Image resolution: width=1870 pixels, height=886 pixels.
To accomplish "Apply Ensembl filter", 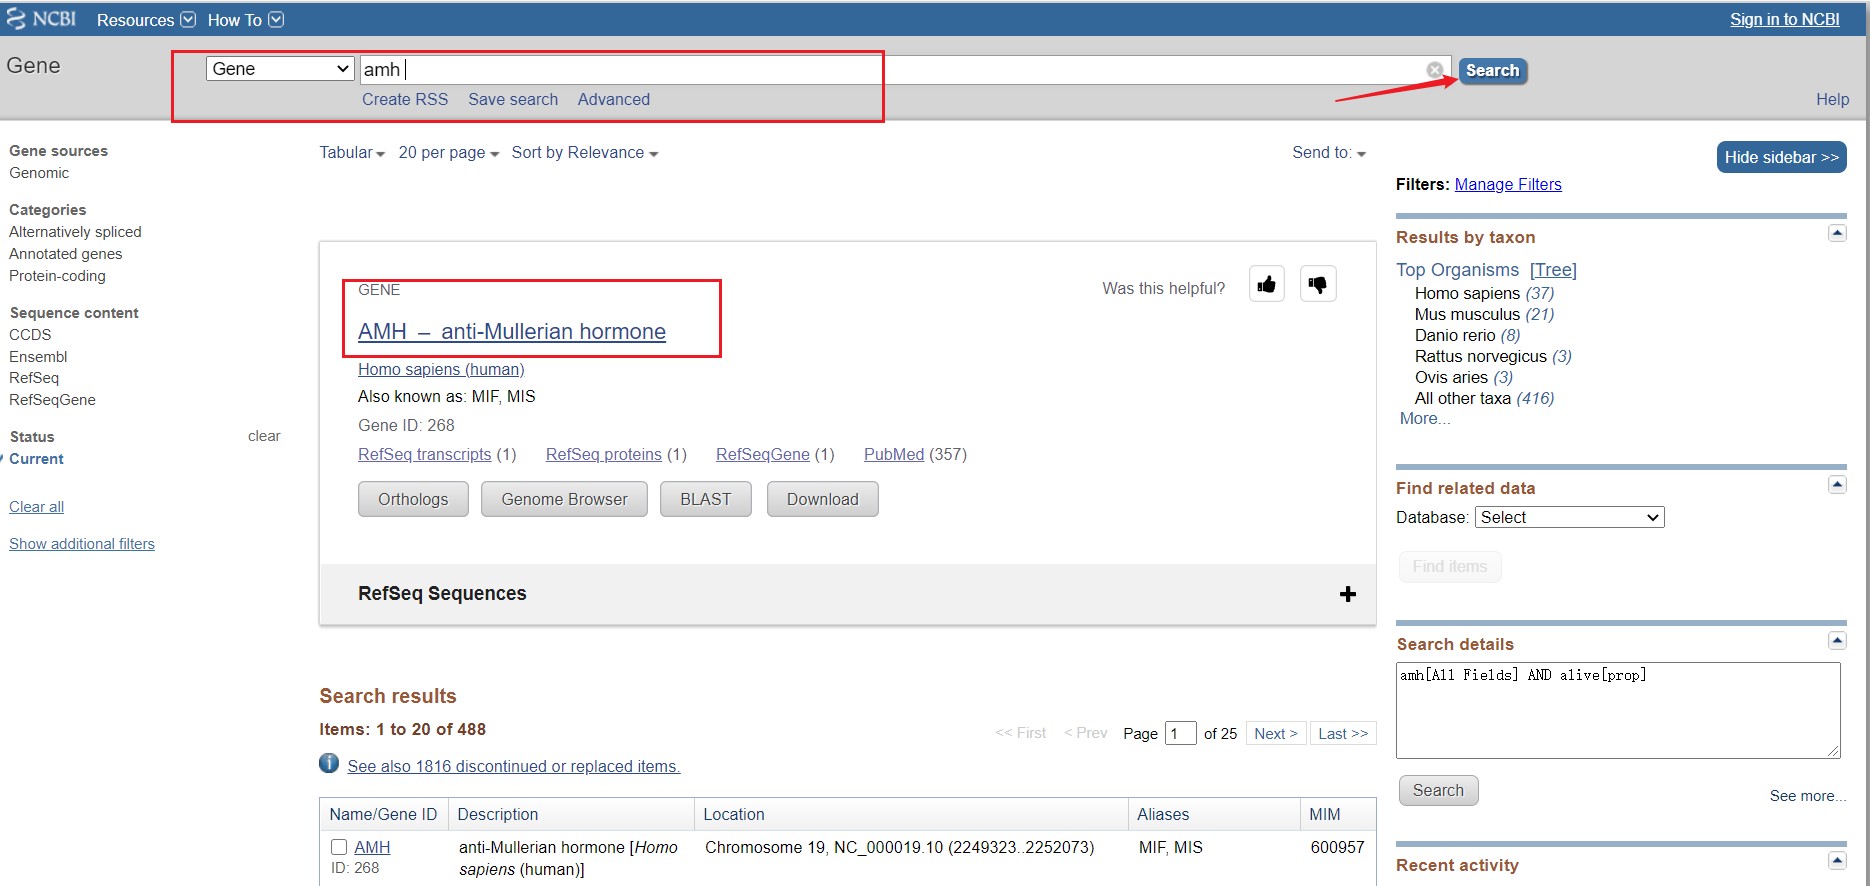I will (38, 356).
